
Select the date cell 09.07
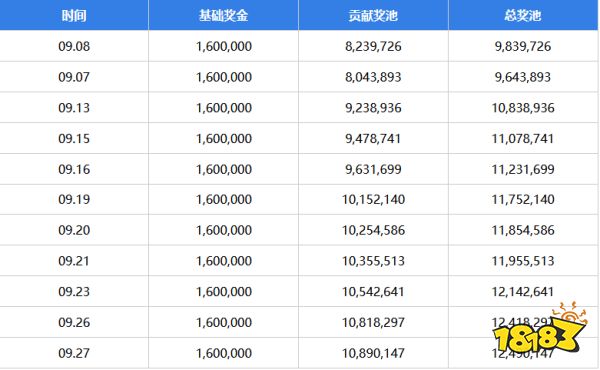point(74,77)
